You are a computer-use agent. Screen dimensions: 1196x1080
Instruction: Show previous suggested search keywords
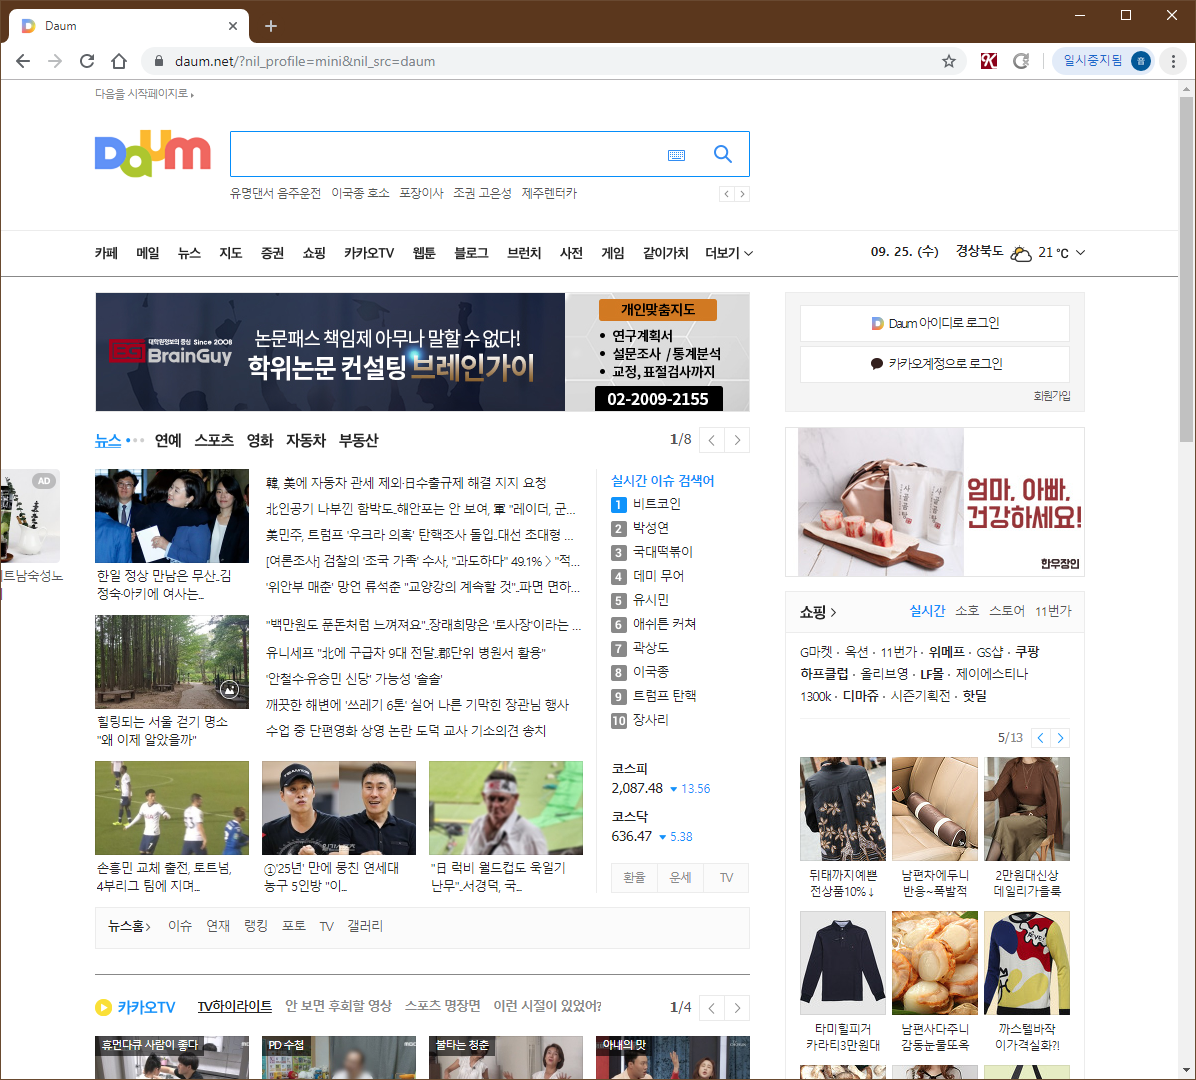726,194
